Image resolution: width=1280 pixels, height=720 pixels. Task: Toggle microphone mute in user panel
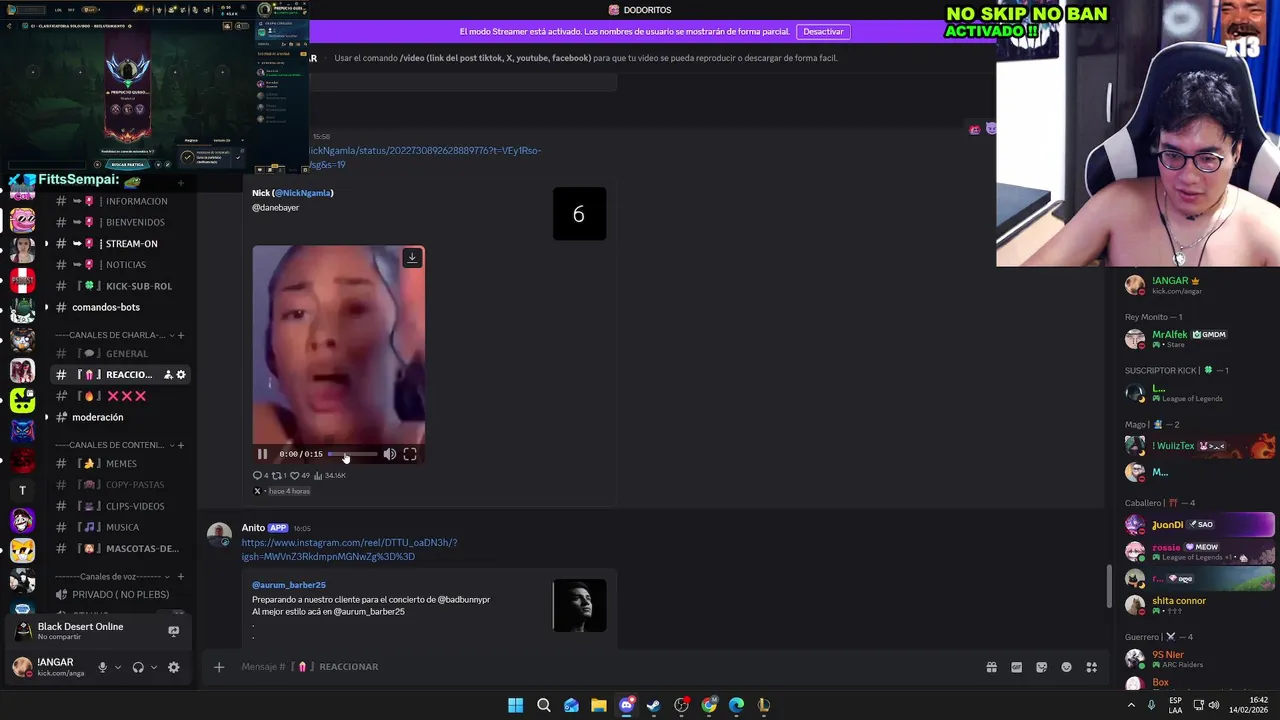point(102,667)
